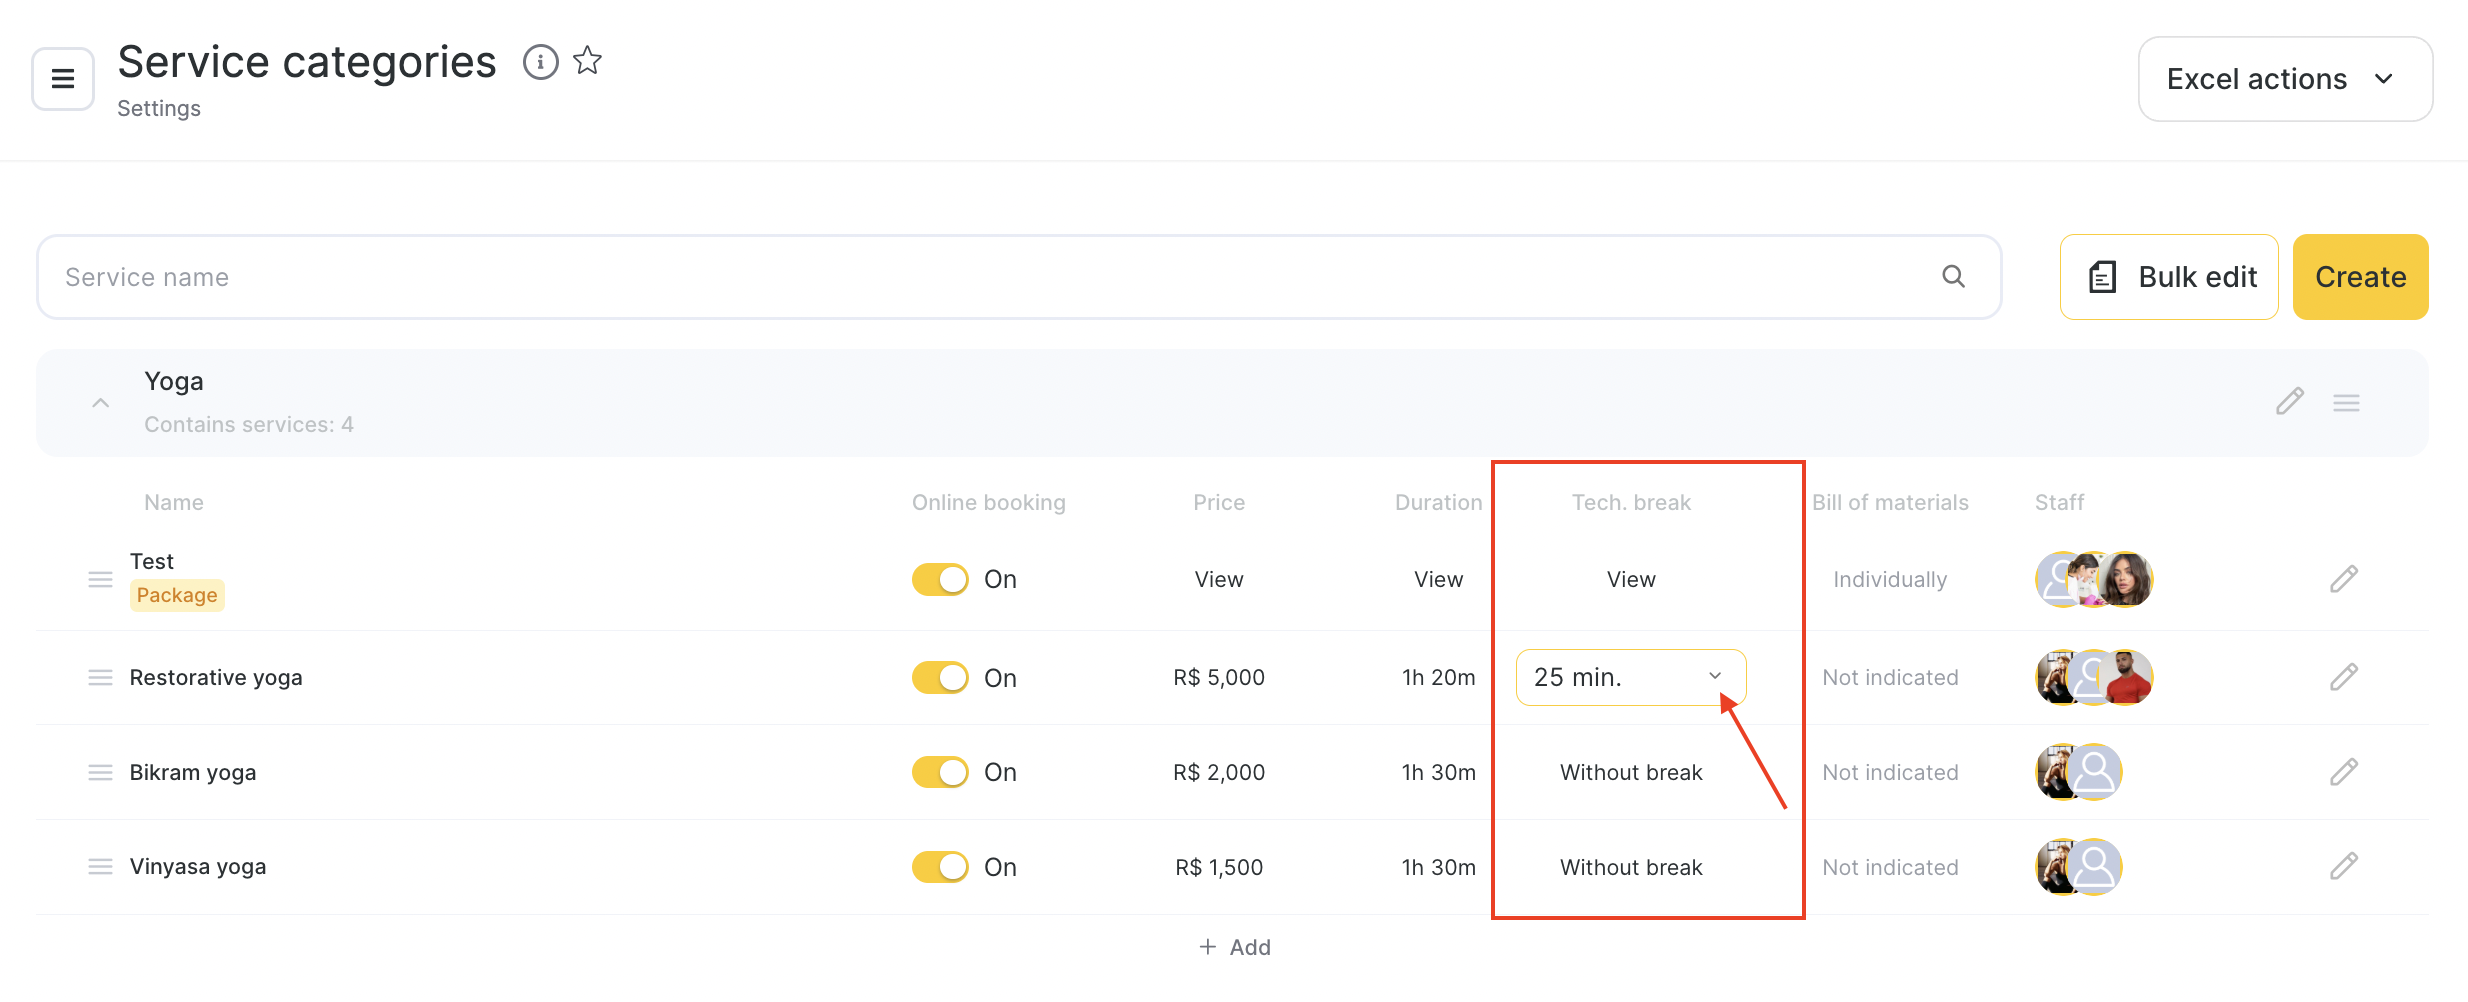Open the hamburger sidebar menu

(x=63, y=79)
